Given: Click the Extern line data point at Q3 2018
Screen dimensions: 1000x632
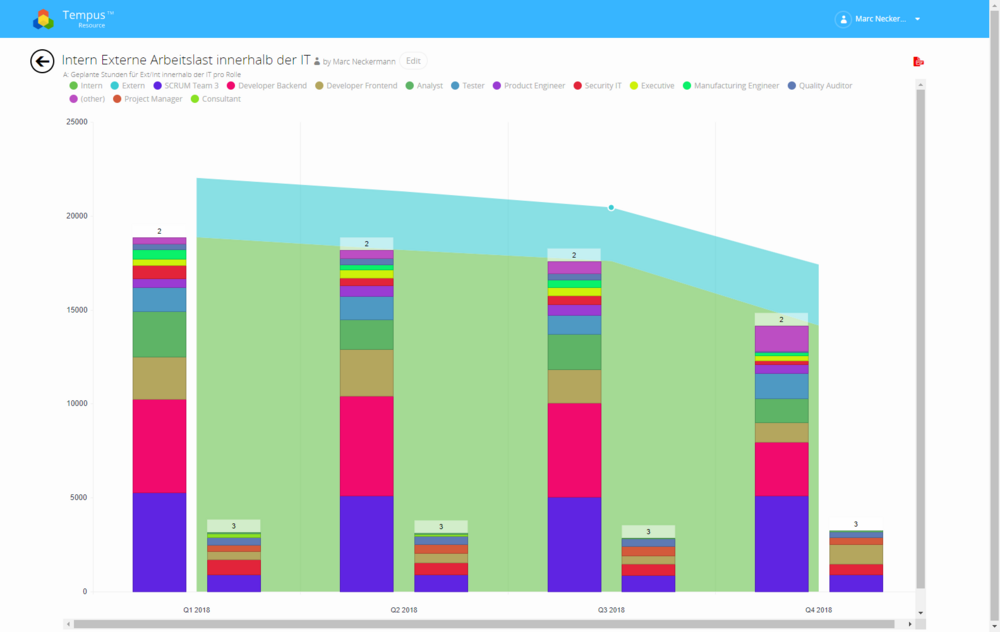Looking at the screenshot, I should pos(611,208).
